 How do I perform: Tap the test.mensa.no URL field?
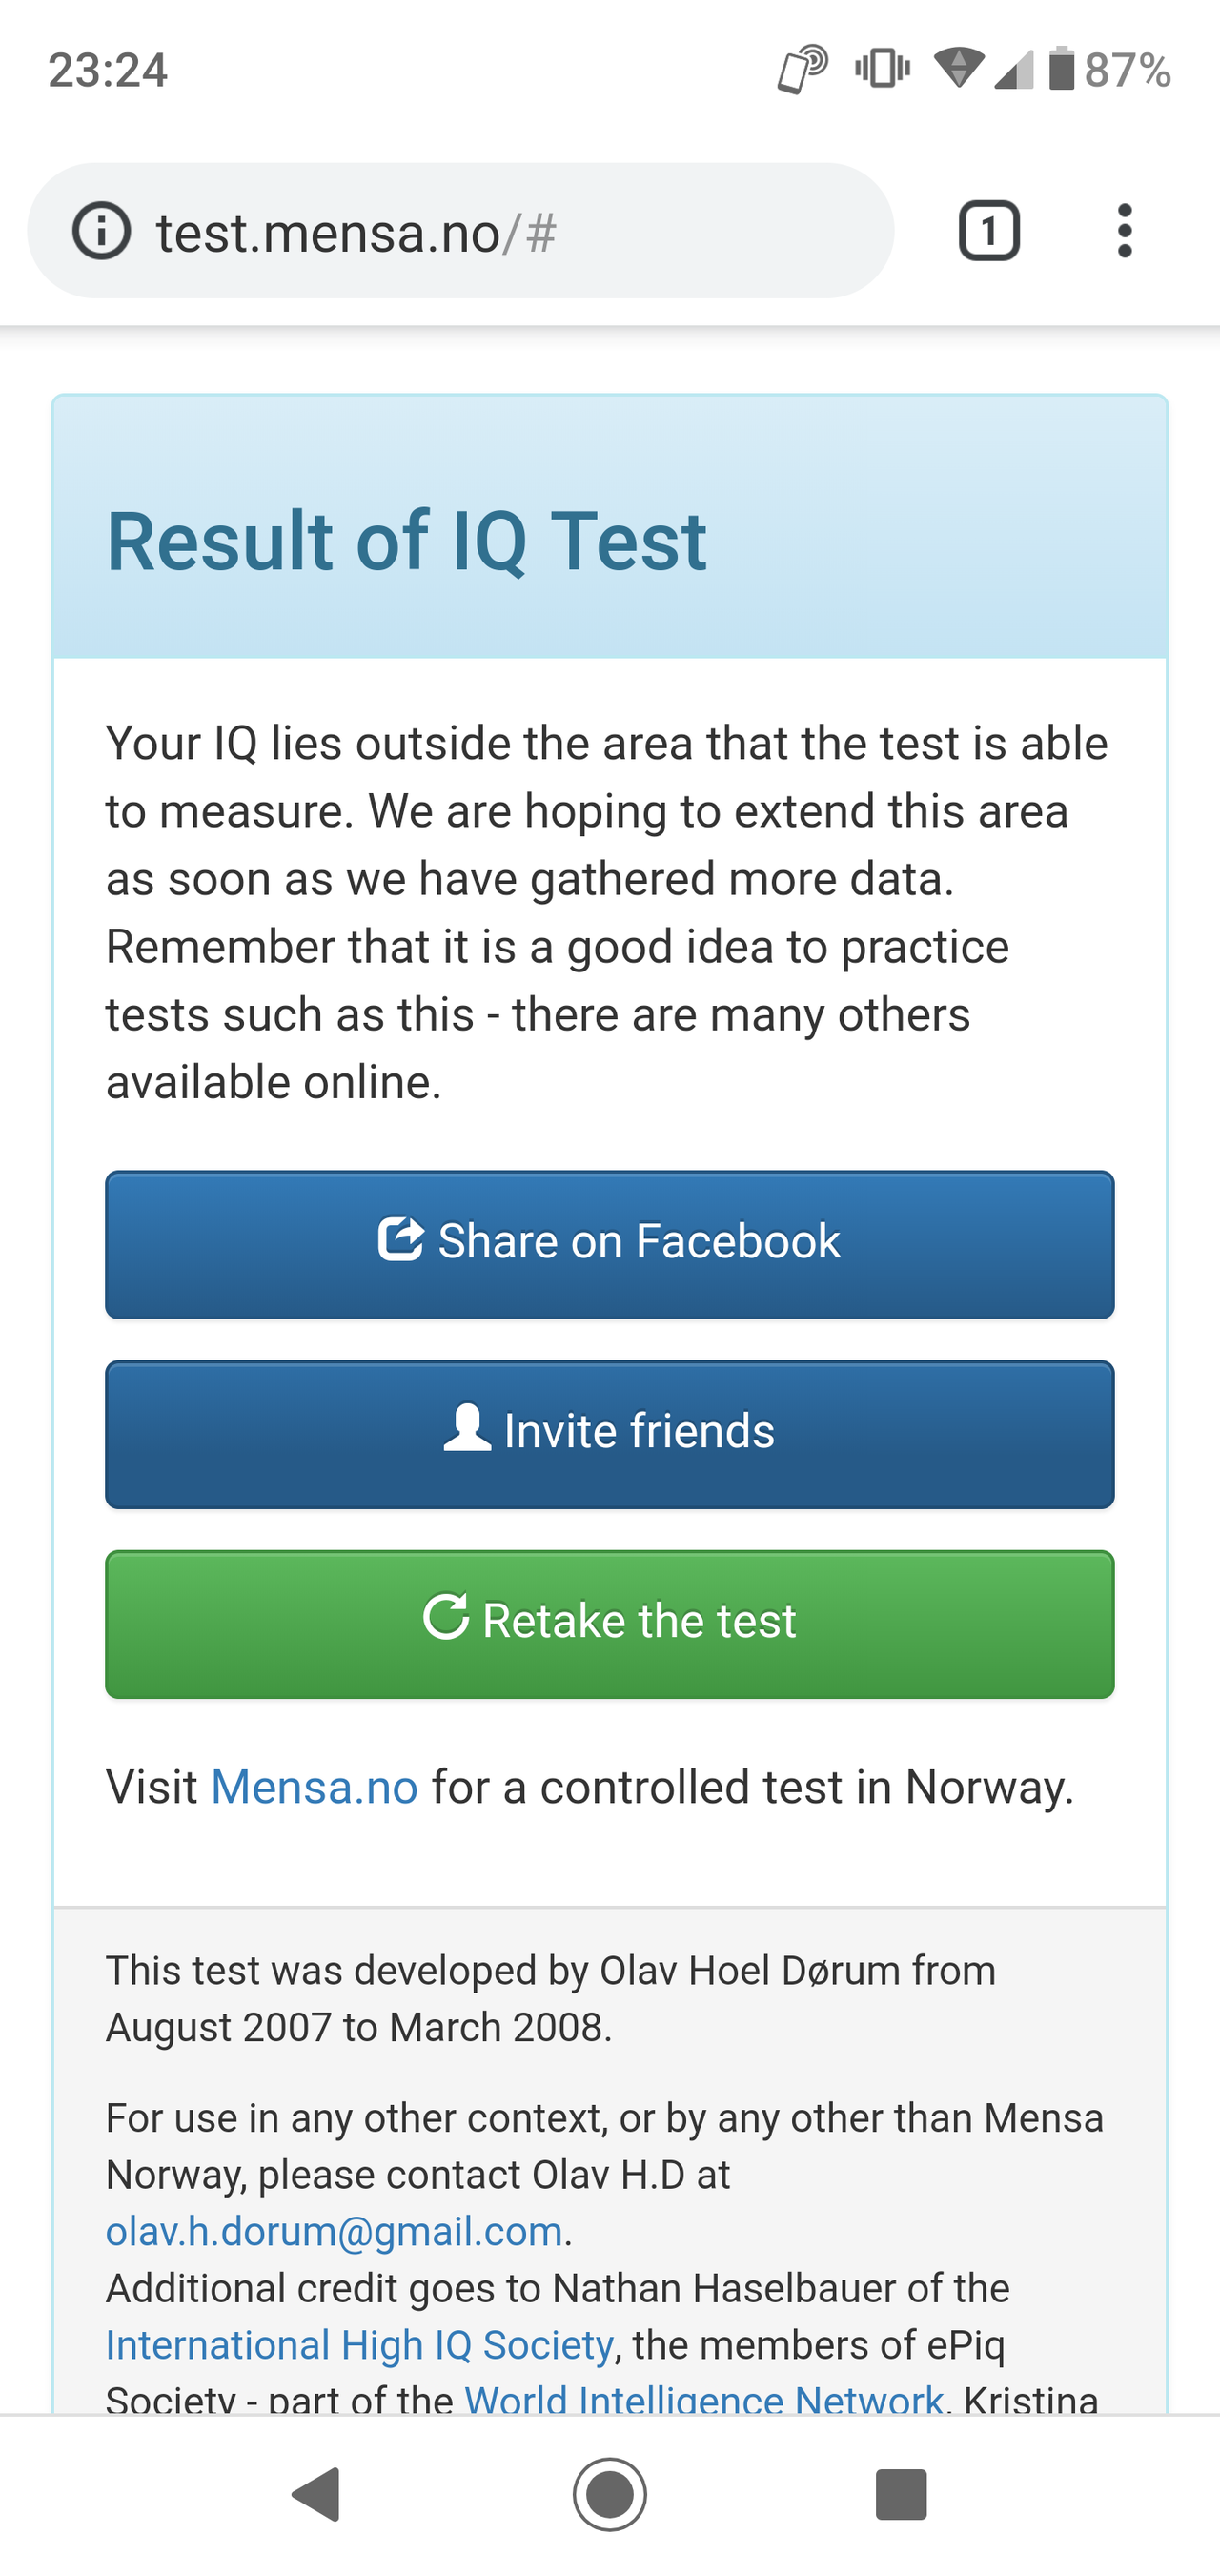[x=460, y=231]
